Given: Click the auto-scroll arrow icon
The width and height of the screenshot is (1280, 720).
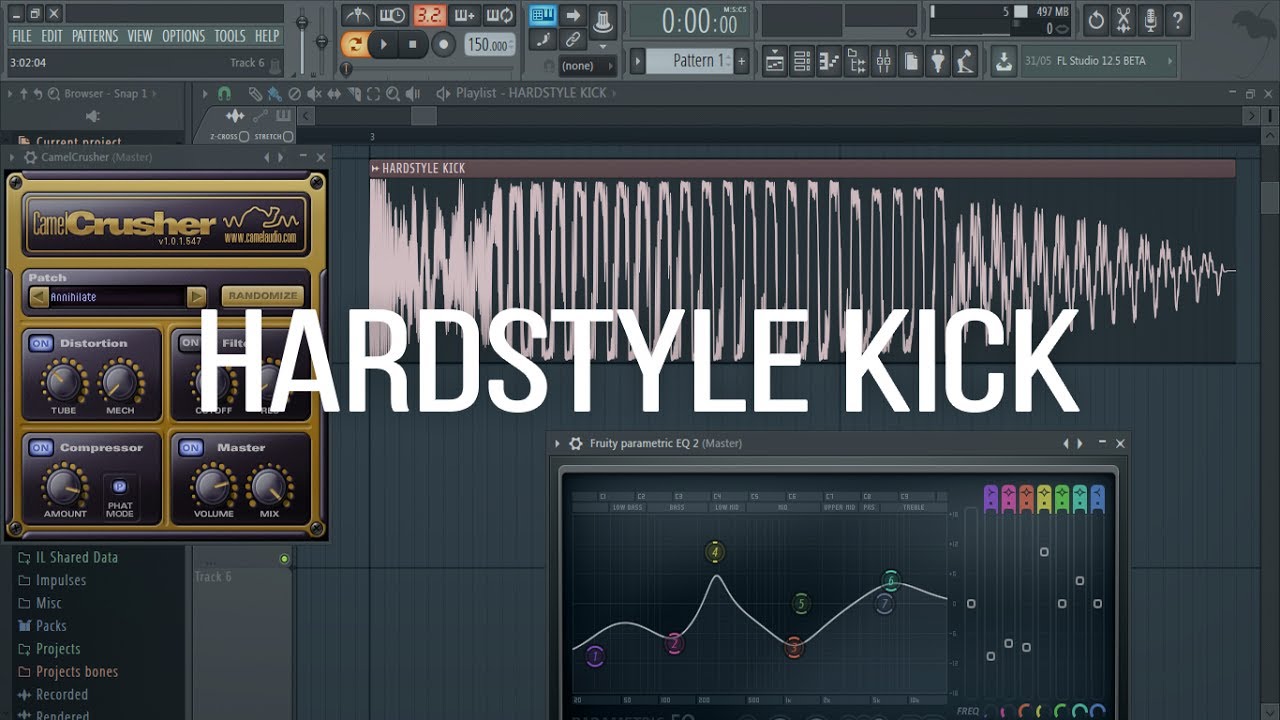Looking at the screenshot, I should click(573, 15).
